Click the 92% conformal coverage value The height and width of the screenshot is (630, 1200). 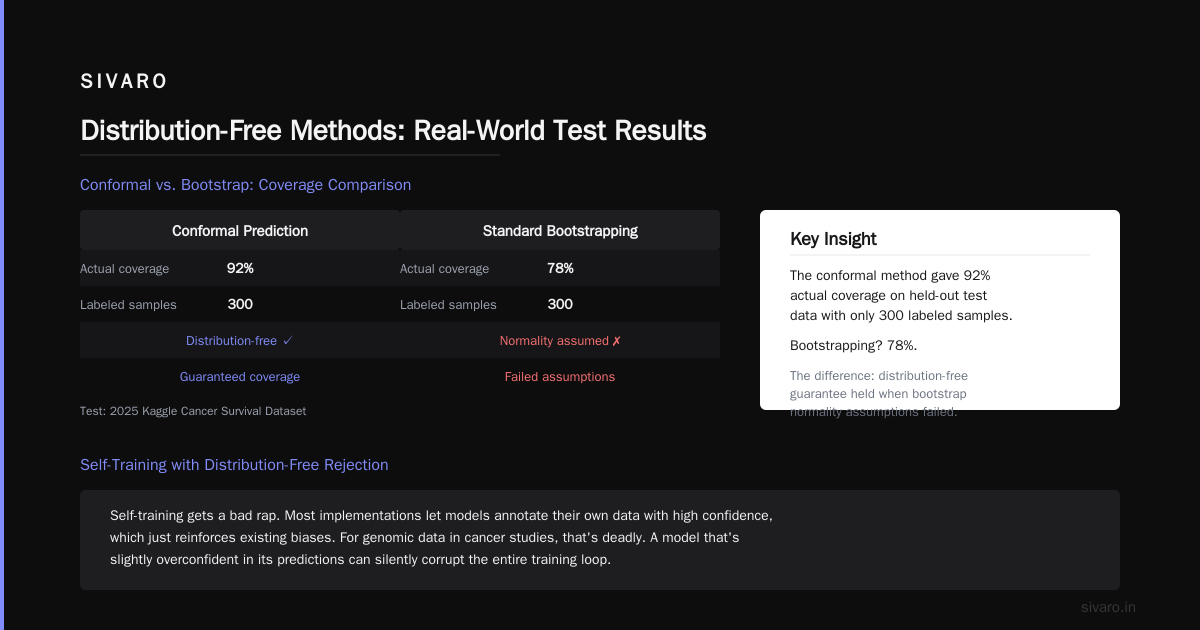pyautogui.click(x=240, y=268)
